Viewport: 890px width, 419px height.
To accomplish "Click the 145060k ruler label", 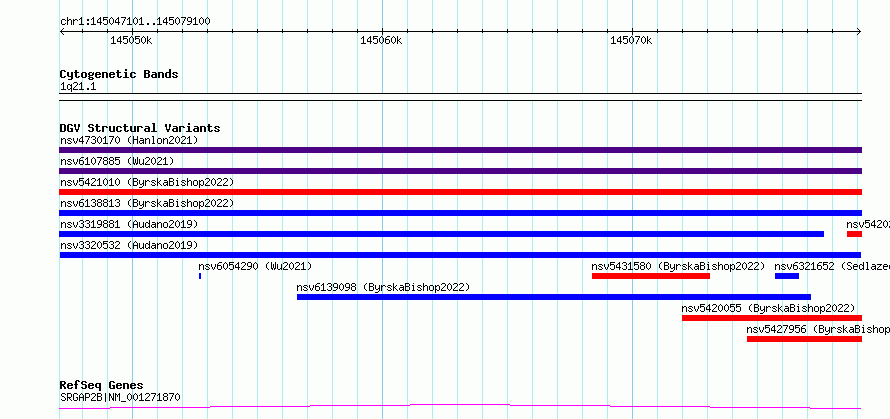I will [x=381, y=40].
